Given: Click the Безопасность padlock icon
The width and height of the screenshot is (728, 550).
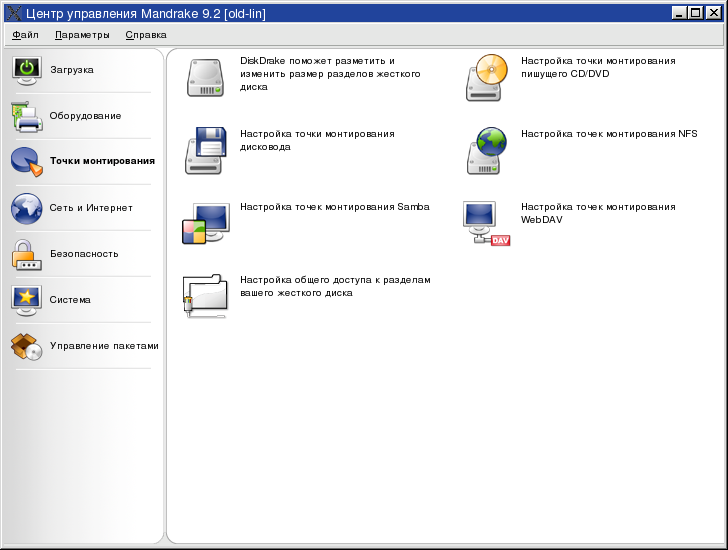Looking at the screenshot, I should point(27,254).
